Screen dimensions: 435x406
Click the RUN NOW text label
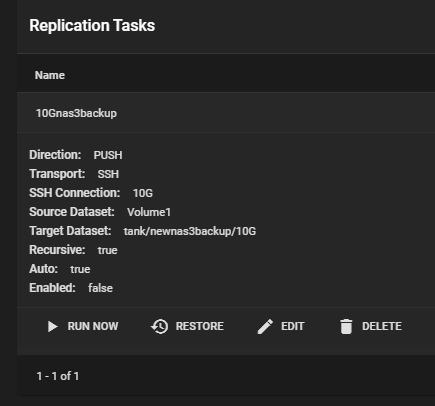tap(93, 326)
